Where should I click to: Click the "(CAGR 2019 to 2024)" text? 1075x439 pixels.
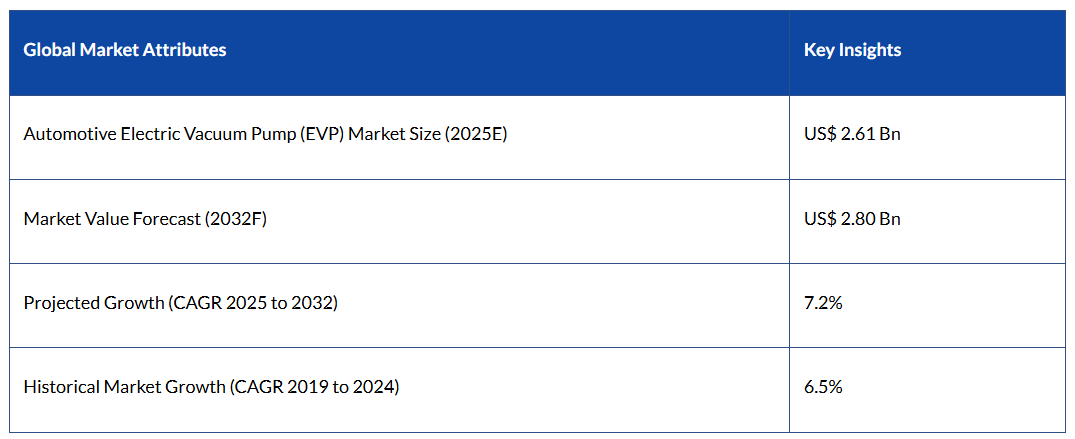coord(313,386)
